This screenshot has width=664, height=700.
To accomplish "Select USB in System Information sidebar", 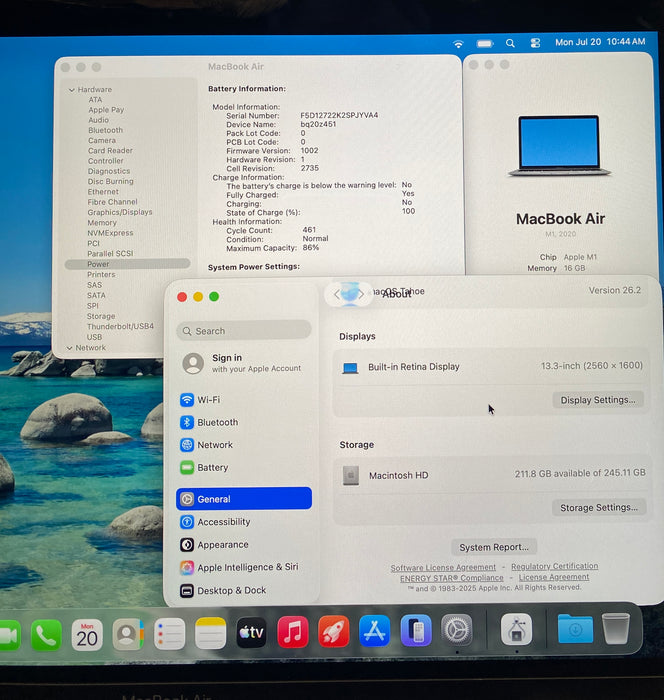I will tap(94, 337).
